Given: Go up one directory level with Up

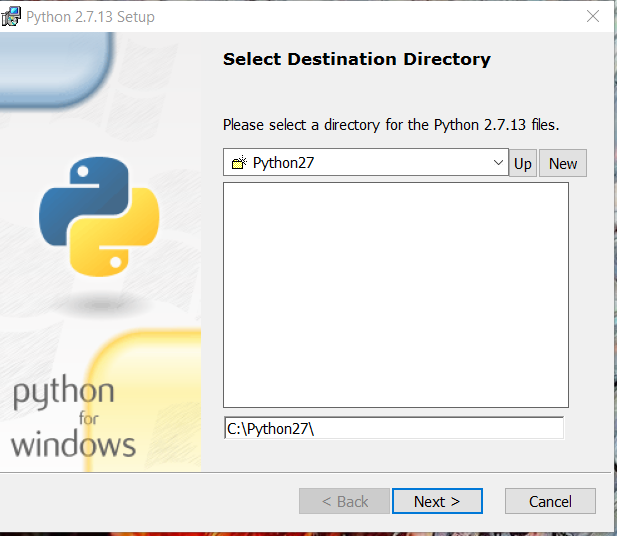Looking at the screenshot, I should (x=523, y=163).
